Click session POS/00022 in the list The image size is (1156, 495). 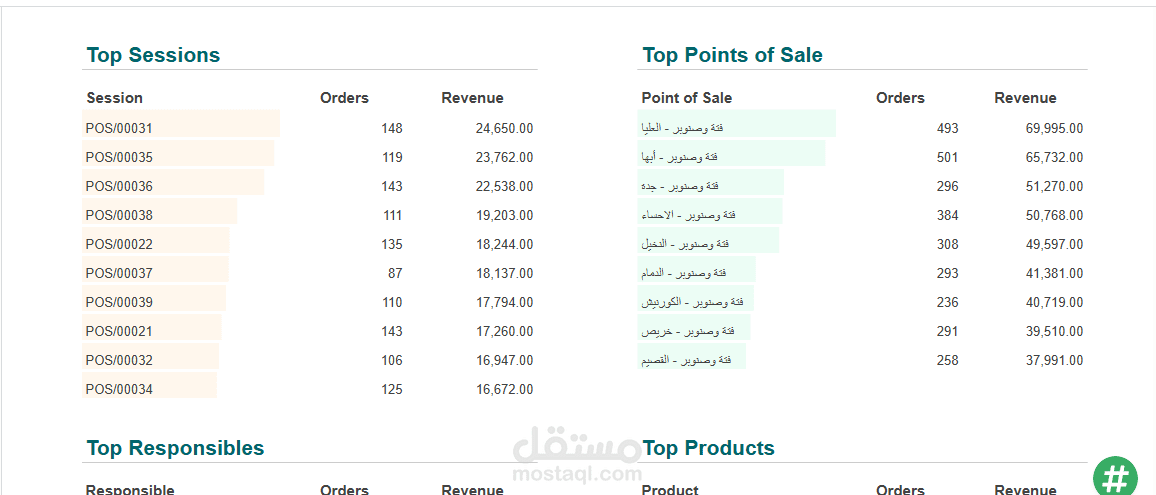tap(119, 244)
